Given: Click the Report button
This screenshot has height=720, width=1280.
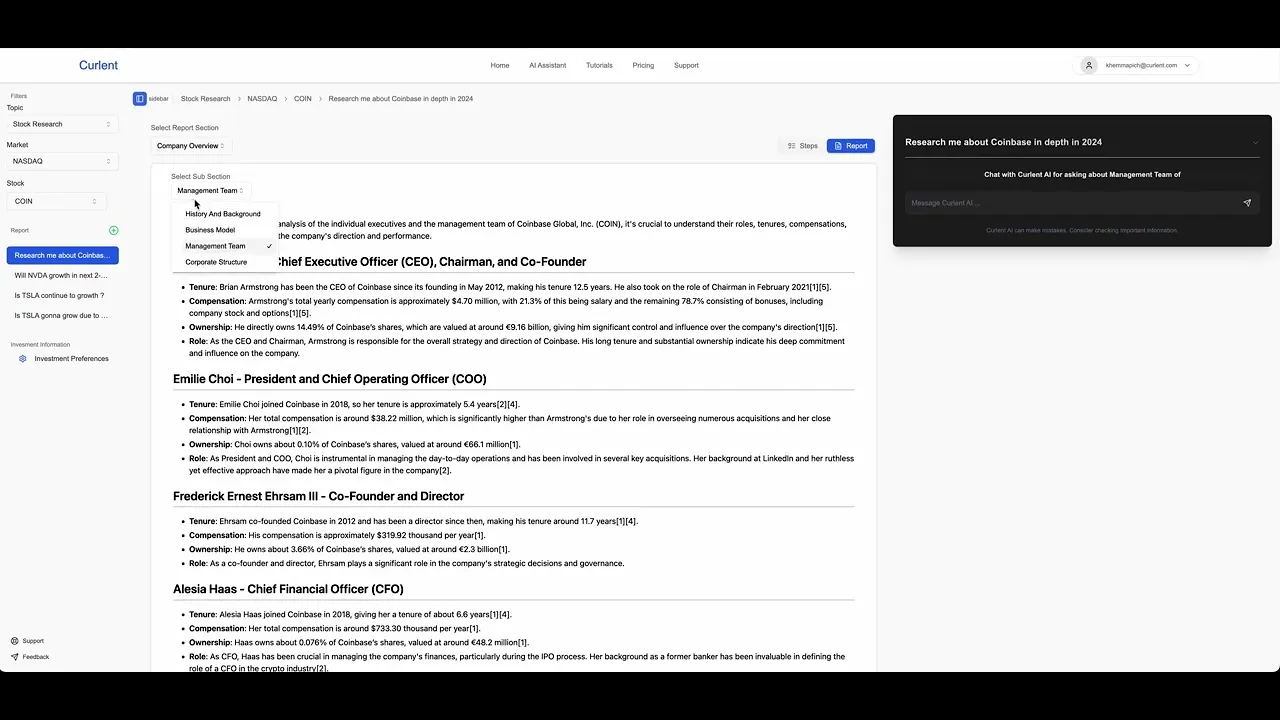Looking at the screenshot, I should point(850,145).
